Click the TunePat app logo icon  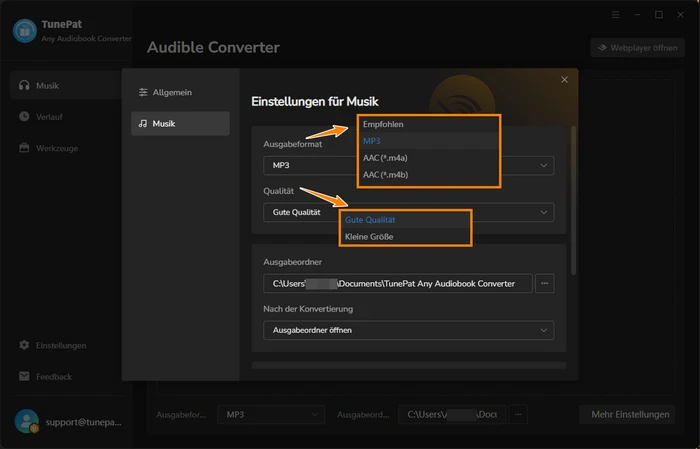pos(25,31)
